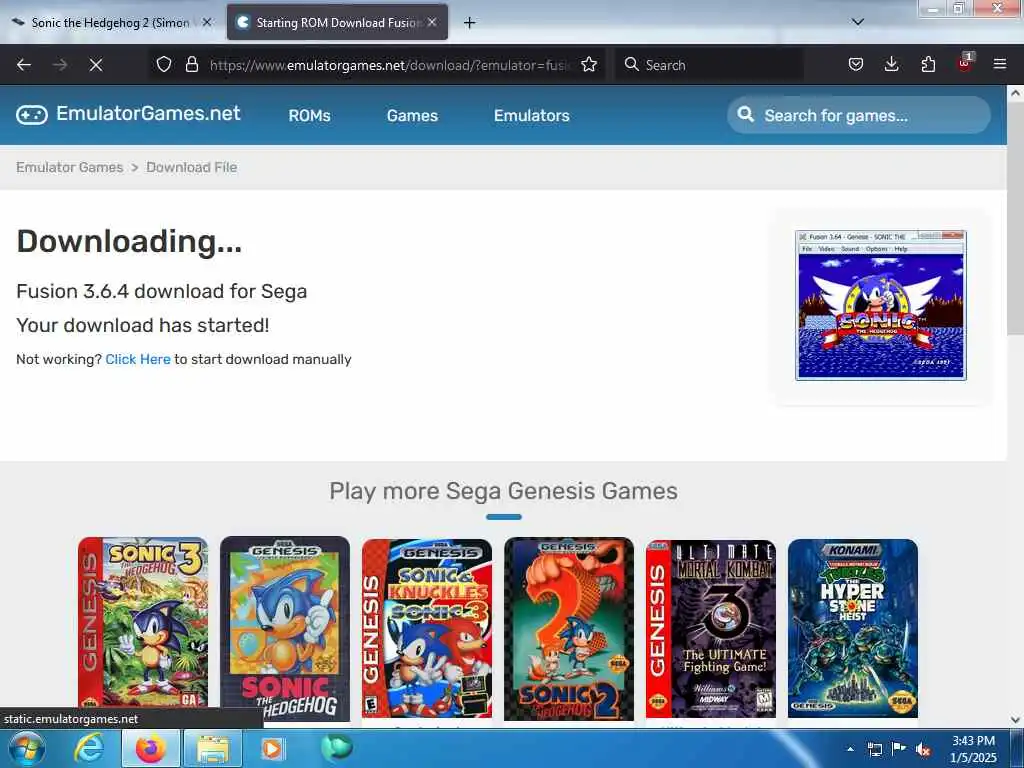Screen dimensions: 1024x768
Task: Go back using the browser back arrow
Action: 24,65
